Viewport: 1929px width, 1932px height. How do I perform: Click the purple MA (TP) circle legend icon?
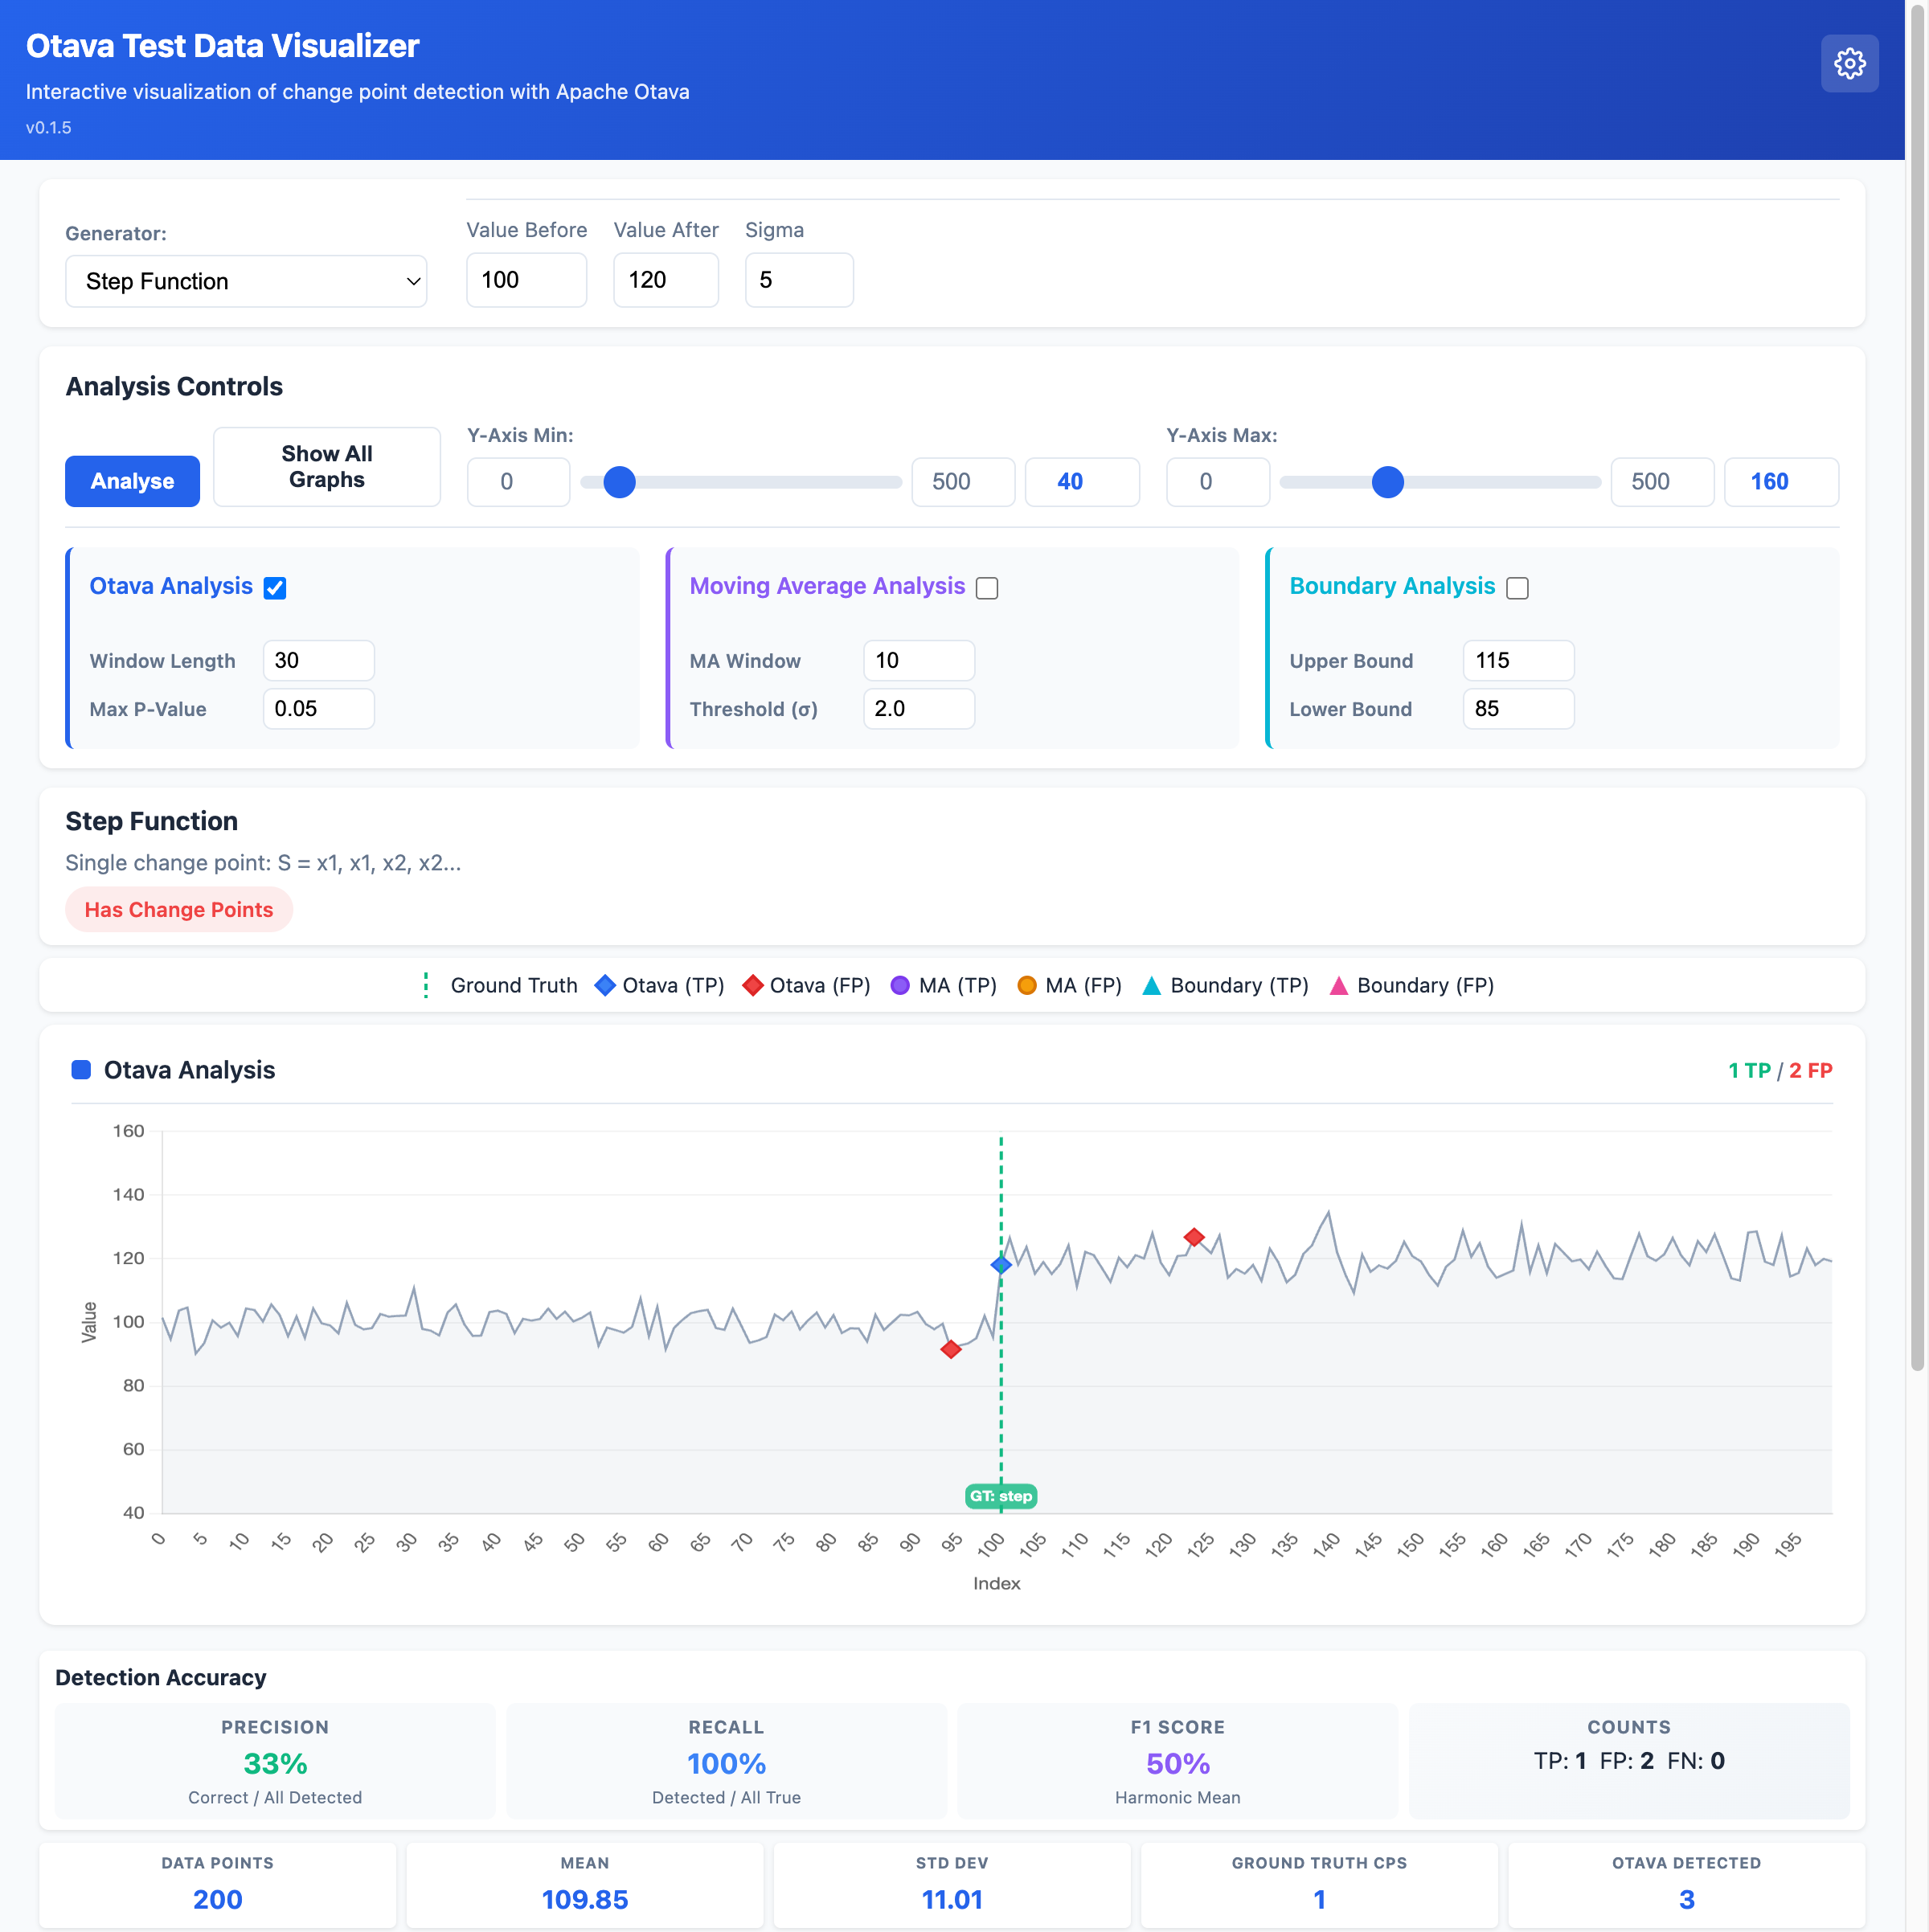pyautogui.click(x=900, y=985)
